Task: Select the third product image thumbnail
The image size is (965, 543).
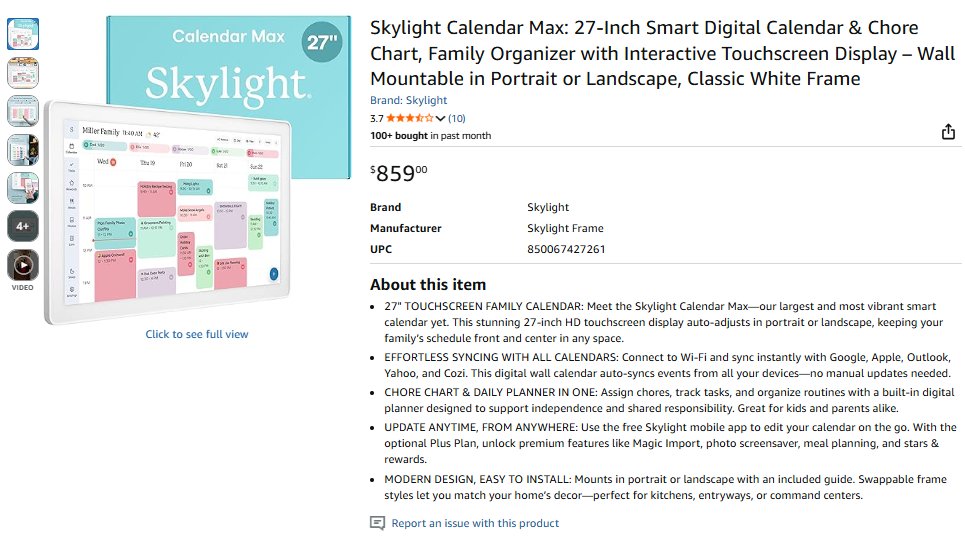Action: (23, 111)
